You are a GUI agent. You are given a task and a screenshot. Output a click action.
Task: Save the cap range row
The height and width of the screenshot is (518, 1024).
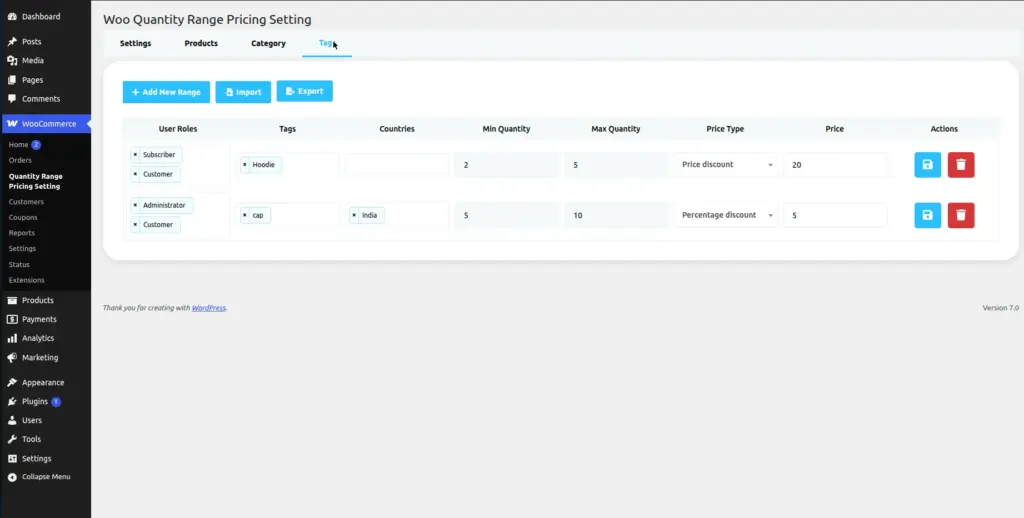tap(927, 216)
